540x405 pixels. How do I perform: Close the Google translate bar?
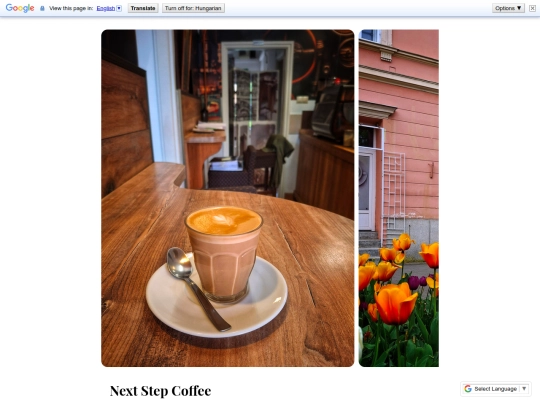point(532,8)
